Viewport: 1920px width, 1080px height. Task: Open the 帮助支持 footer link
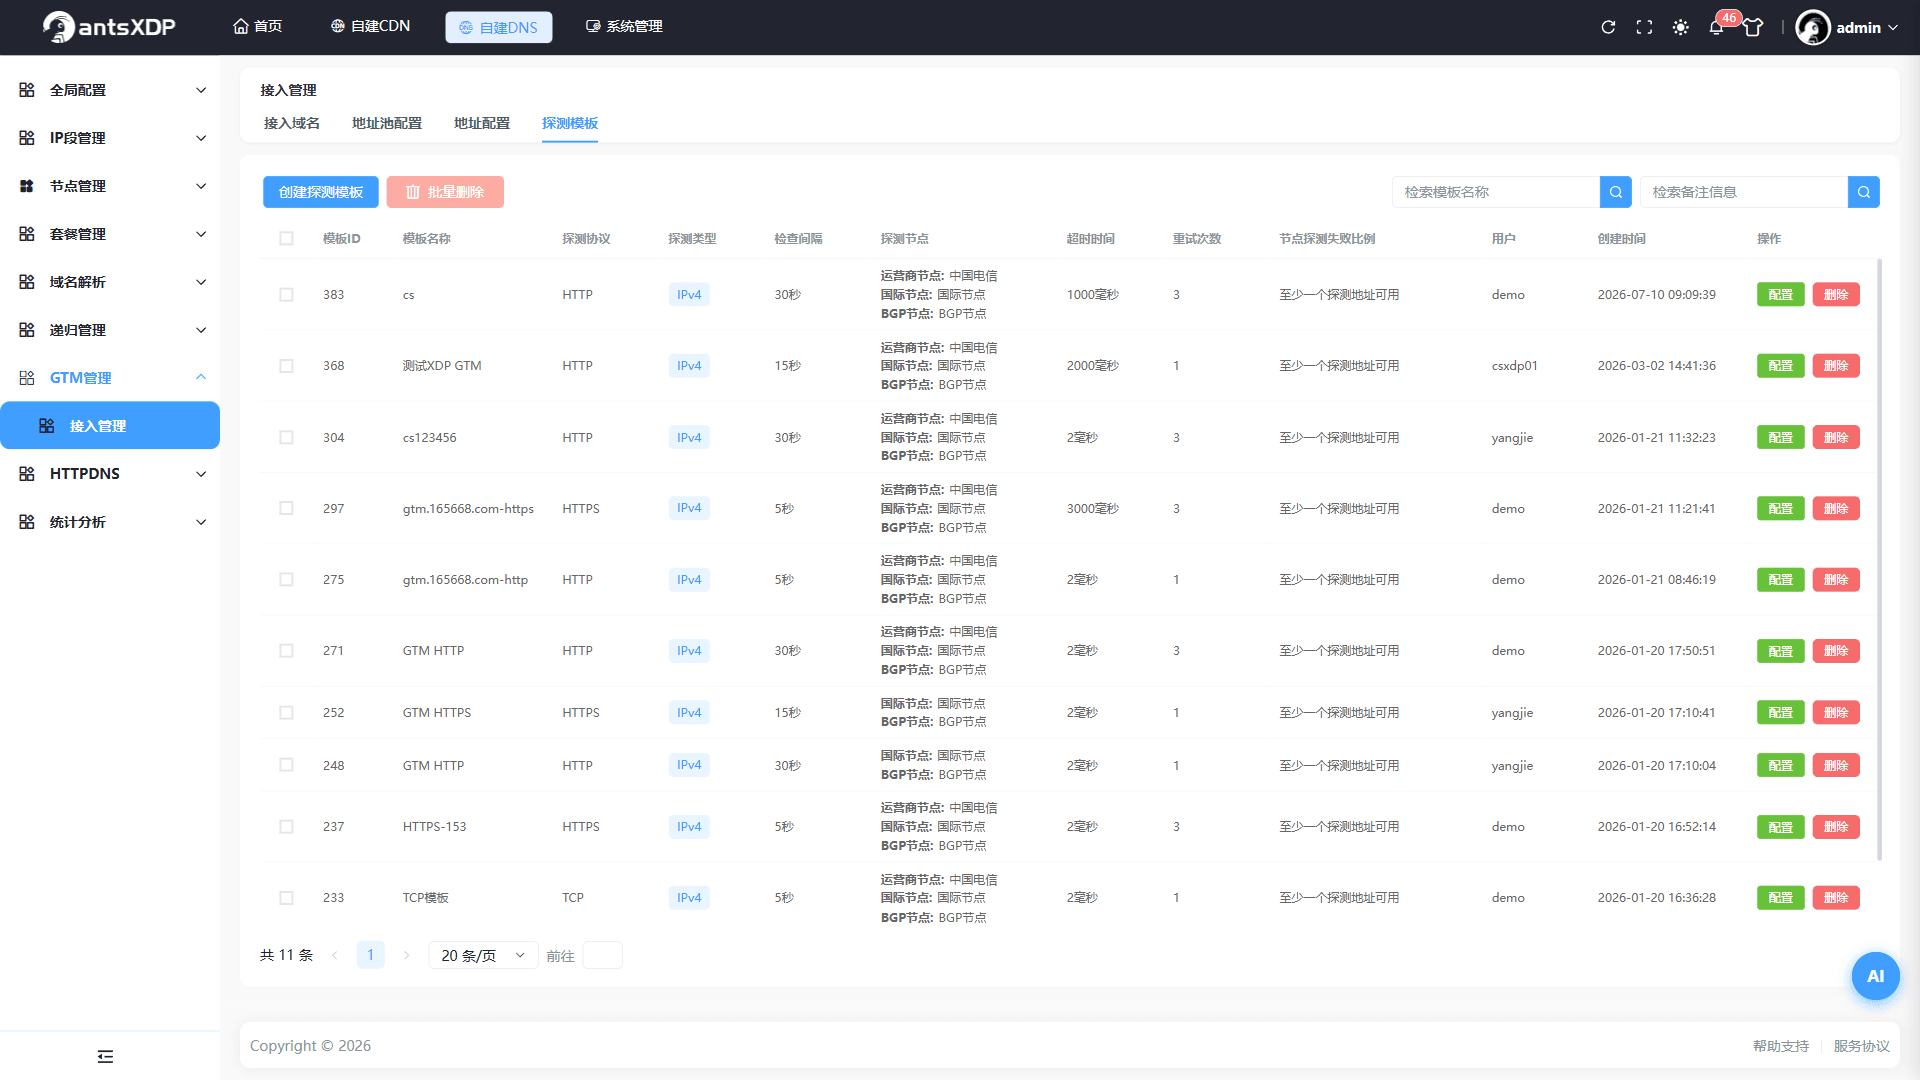click(1781, 1046)
